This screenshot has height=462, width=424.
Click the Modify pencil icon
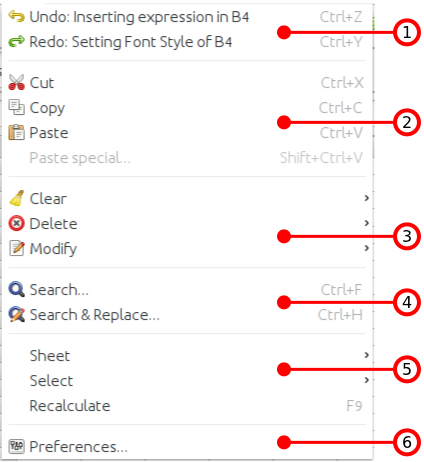tap(16, 248)
